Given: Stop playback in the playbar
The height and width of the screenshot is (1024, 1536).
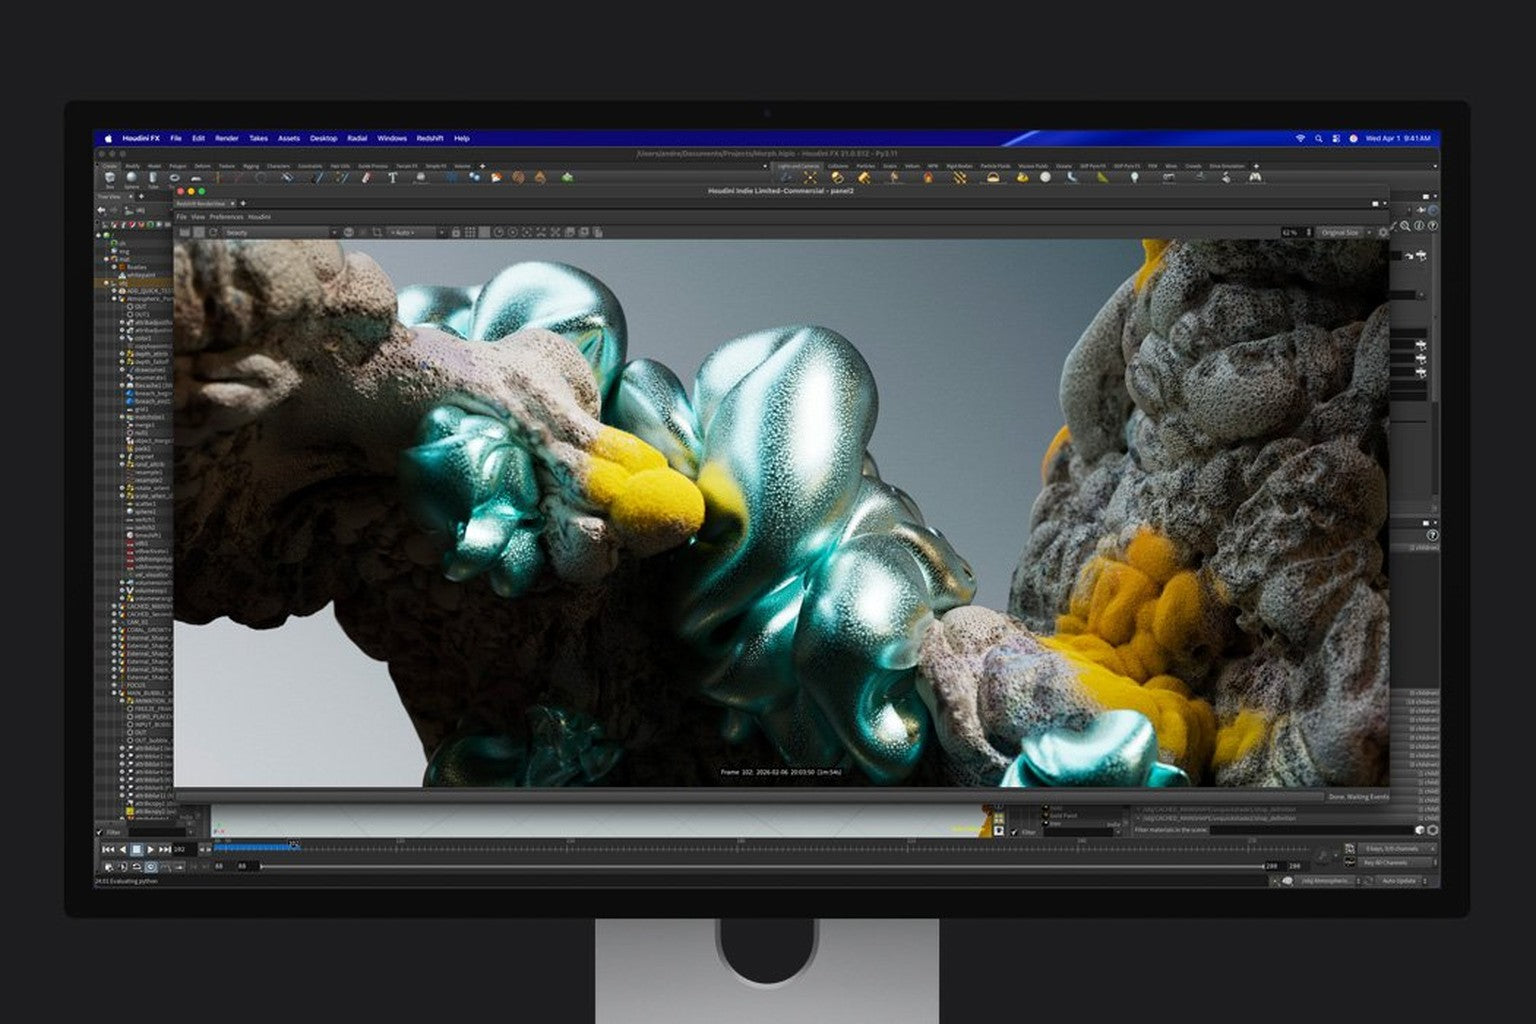Looking at the screenshot, I should (x=137, y=849).
